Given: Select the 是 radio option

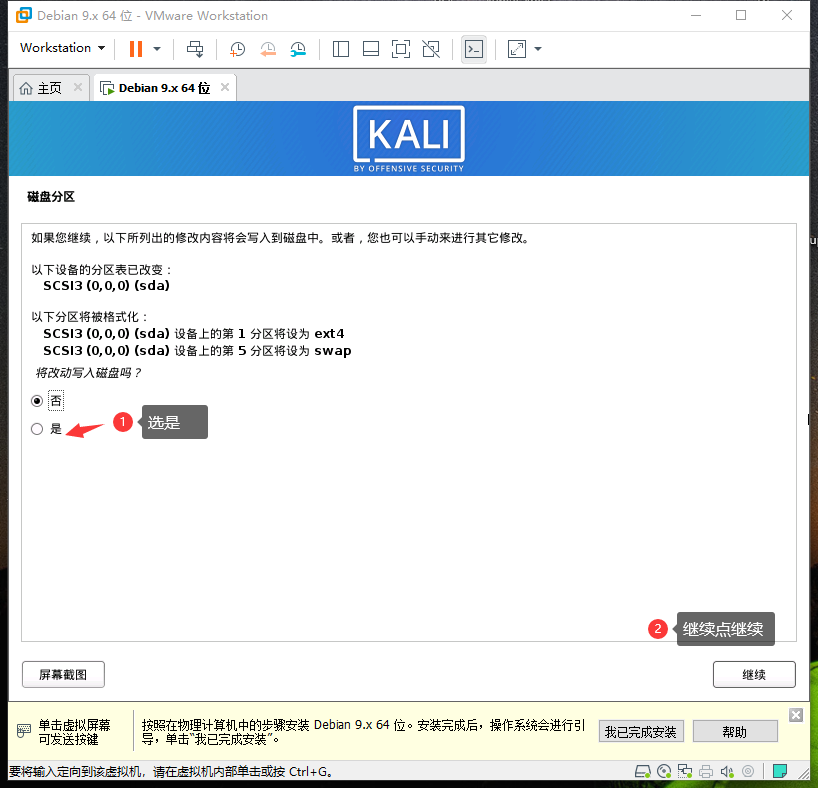Looking at the screenshot, I should point(37,429).
